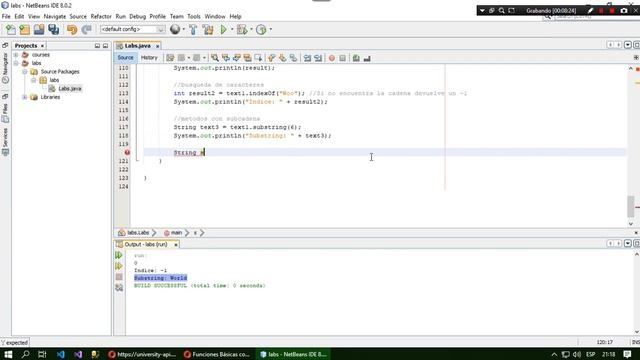The height and width of the screenshot is (360, 640).
Task: Run the project with green play button
Action: (223, 29)
